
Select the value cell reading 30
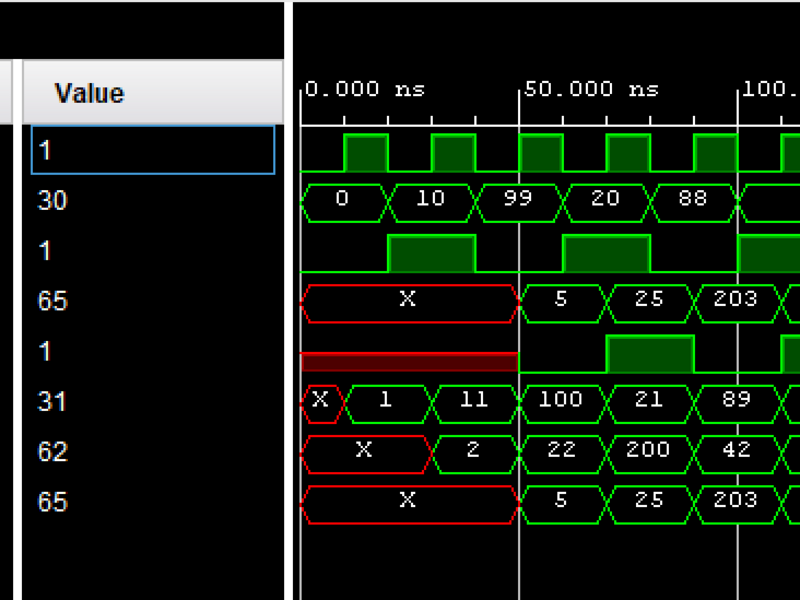coord(52,200)
